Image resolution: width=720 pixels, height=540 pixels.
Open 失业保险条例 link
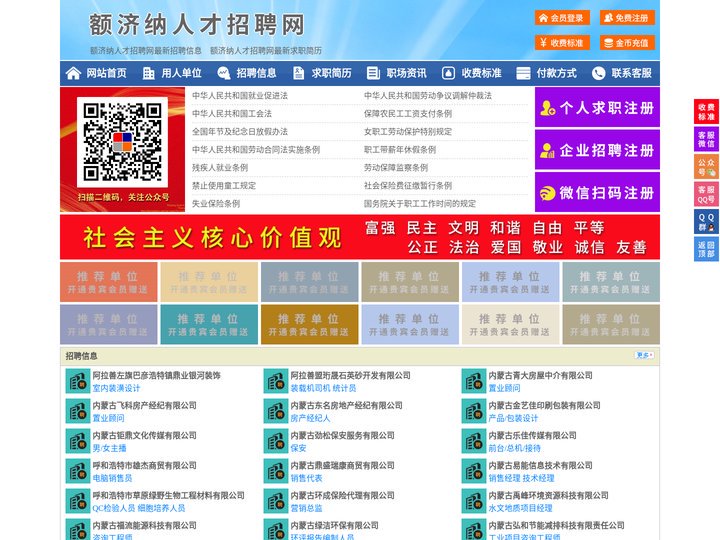[216, 203]
